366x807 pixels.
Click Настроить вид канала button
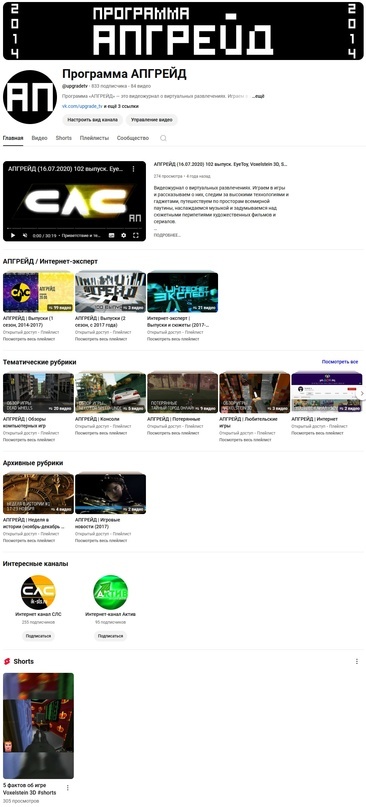pos(92,120)
